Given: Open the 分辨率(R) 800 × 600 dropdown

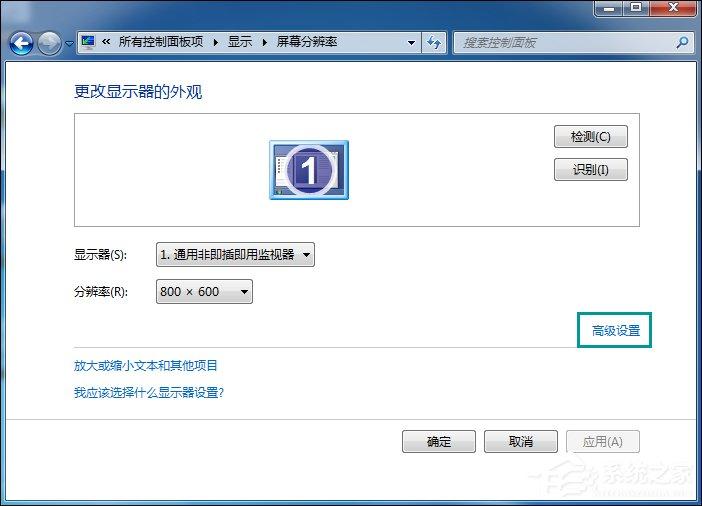Looking at the screenshot, I should [205, 292].
